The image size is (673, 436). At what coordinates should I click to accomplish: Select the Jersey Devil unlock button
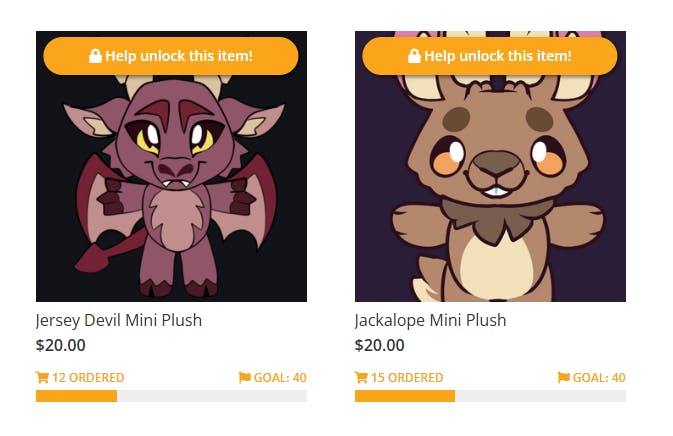[171, 56]
